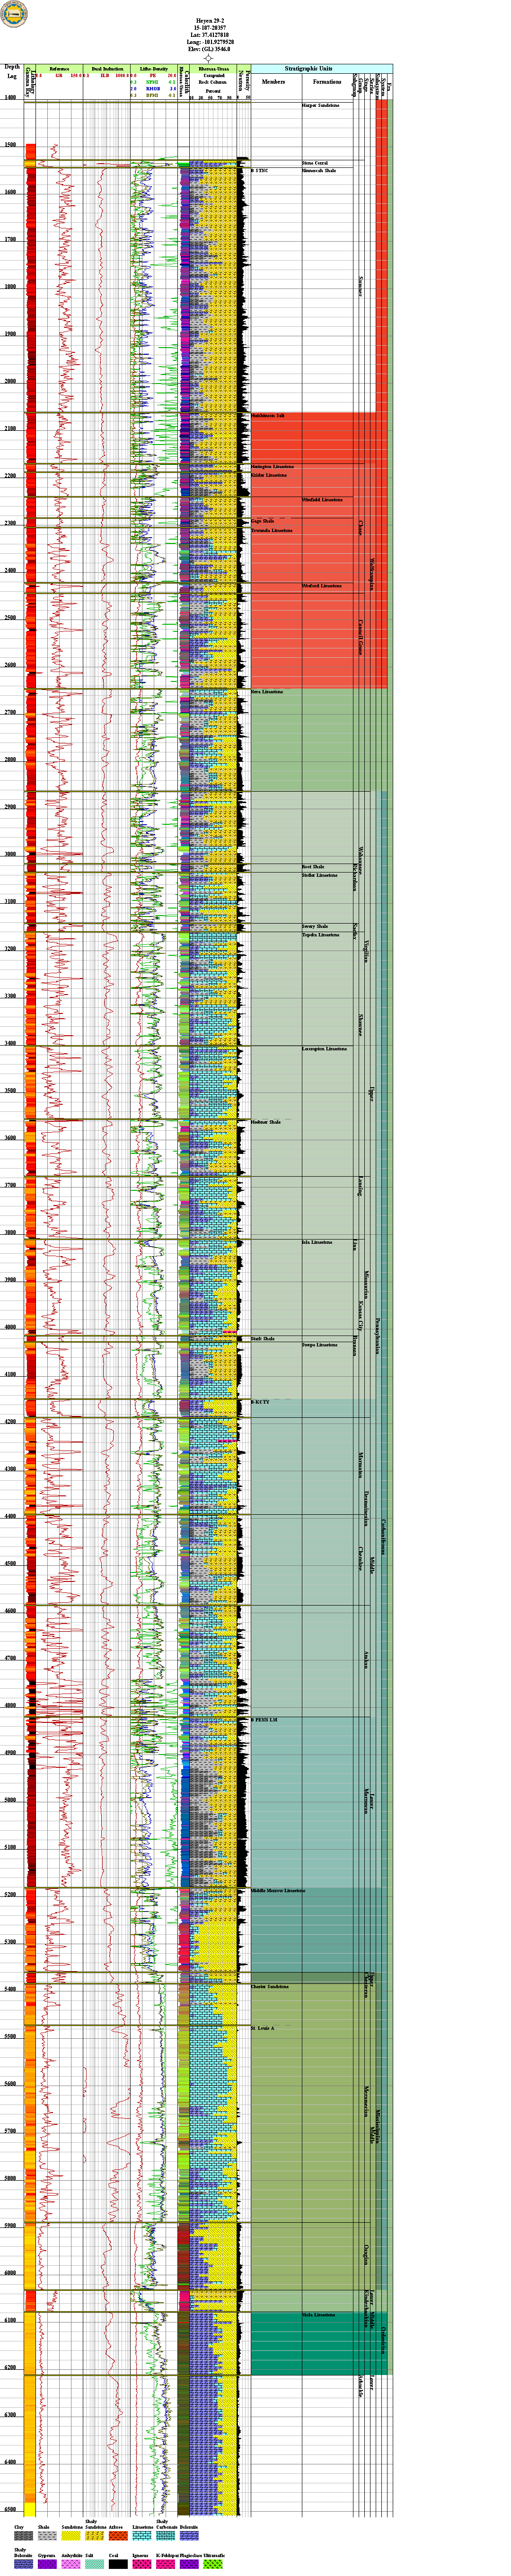Click the Limestone pattern in the legend
The image size is (511, 2576).
(x=142, y=2535)
